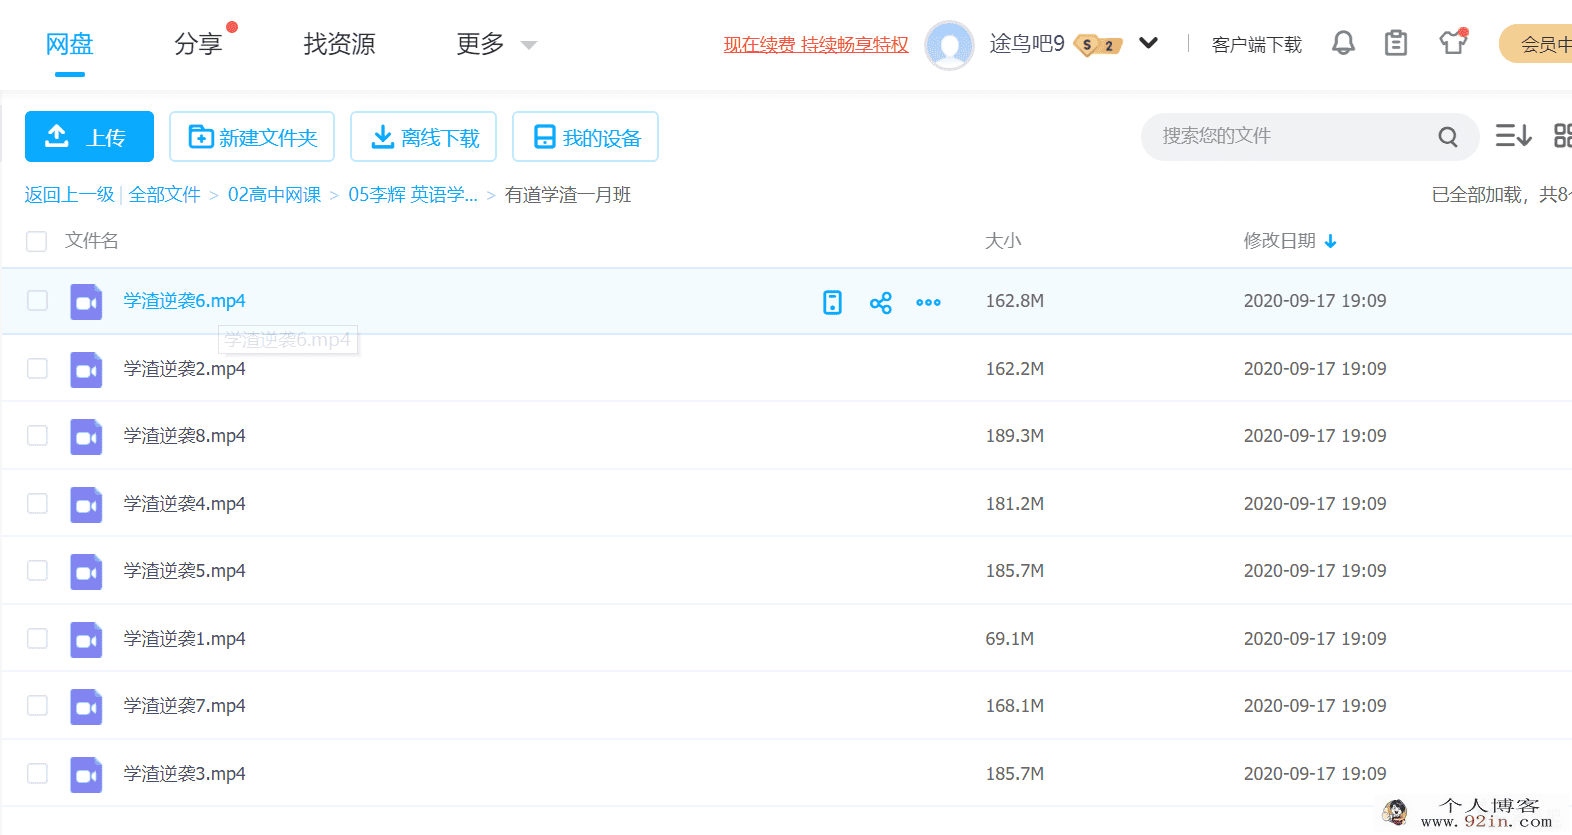Open file 学渣逆袭6.mp4

tap(184, 301)
